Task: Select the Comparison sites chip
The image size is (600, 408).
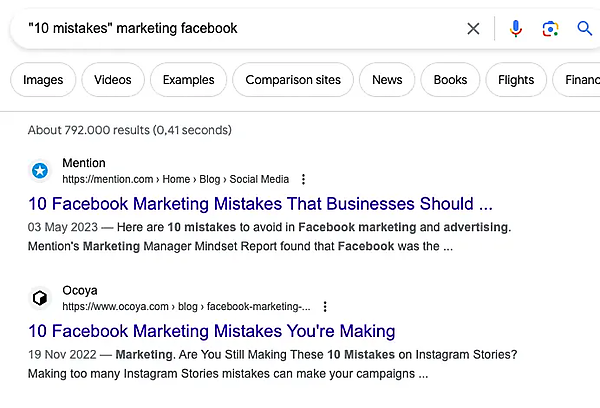Action: 293,80
